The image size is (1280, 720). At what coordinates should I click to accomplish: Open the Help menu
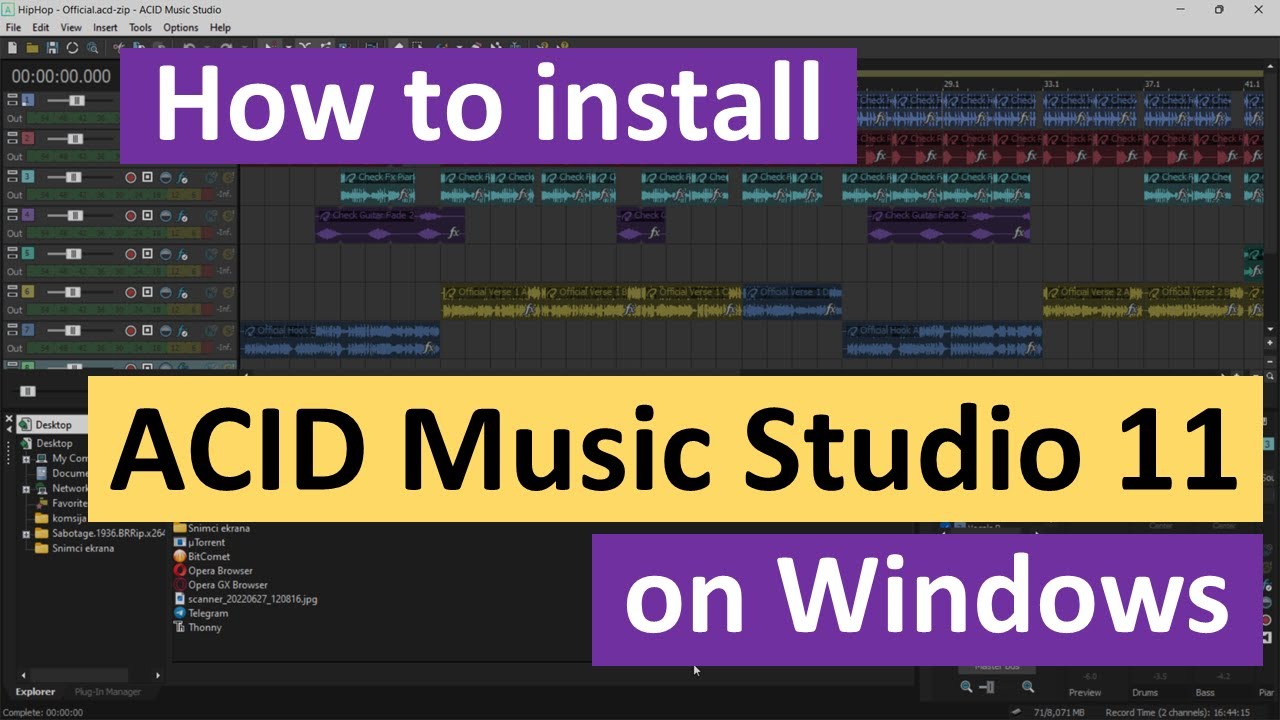tap(220, 27)
